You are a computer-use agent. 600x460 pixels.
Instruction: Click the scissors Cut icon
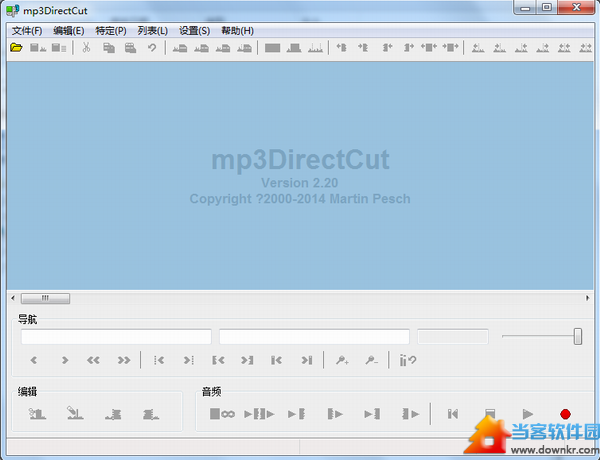(x=86, y=47)
